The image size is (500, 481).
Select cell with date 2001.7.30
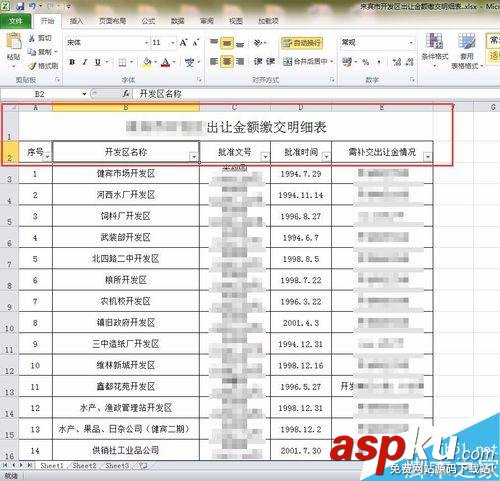[301, 451]
